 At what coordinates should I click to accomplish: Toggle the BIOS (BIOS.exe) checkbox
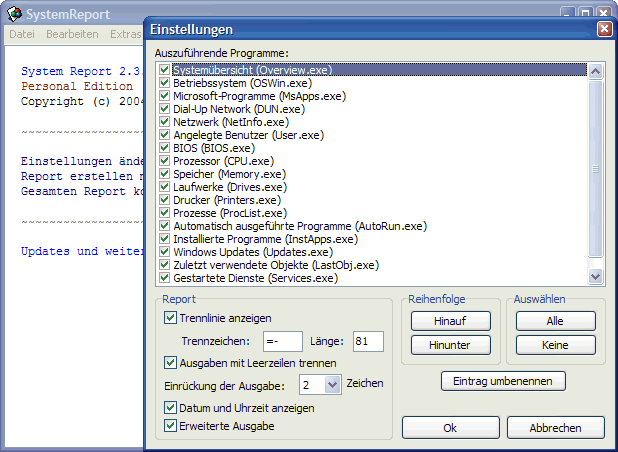164,148
